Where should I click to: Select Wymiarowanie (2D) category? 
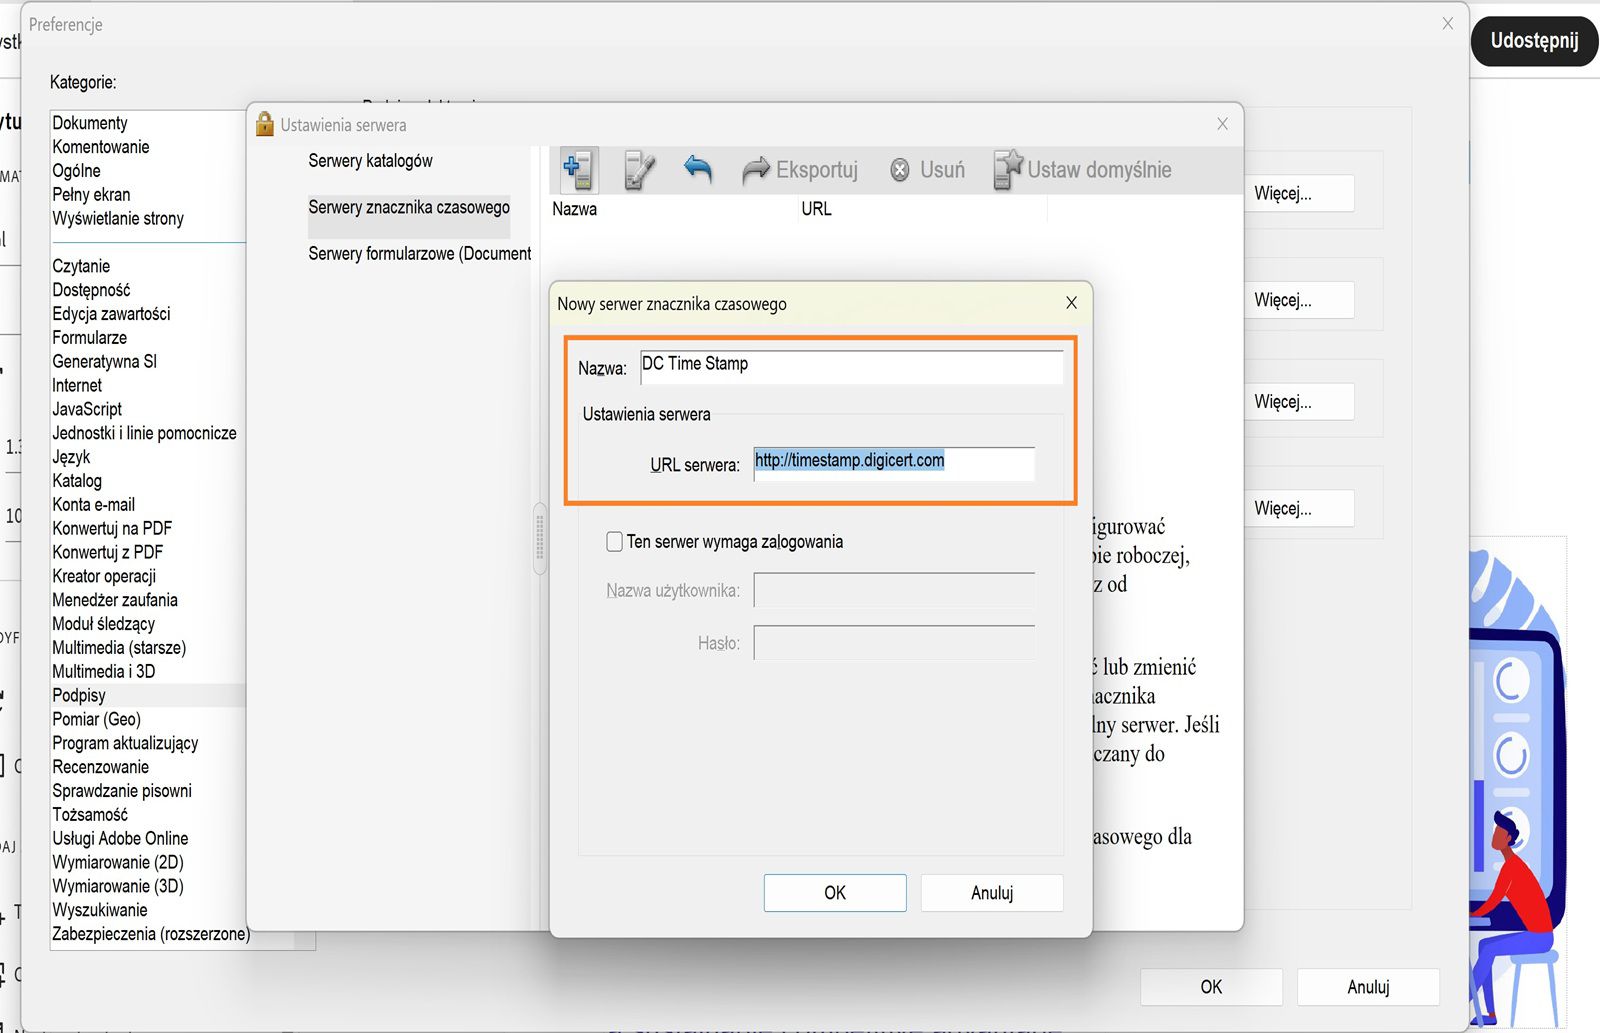pyautogui.click(x=118, y=863)
